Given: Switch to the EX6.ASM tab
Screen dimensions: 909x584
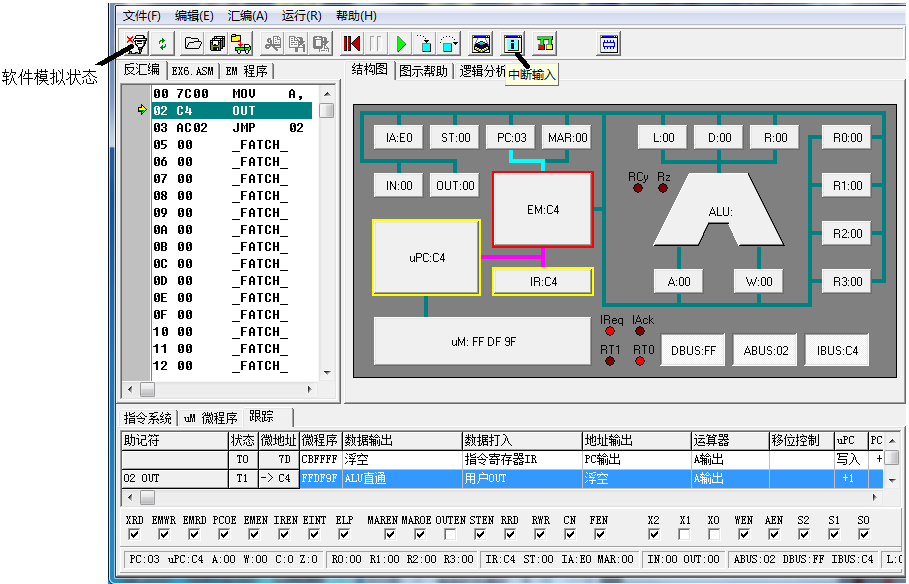Looking at the screenshot, I should pos(192,71).
